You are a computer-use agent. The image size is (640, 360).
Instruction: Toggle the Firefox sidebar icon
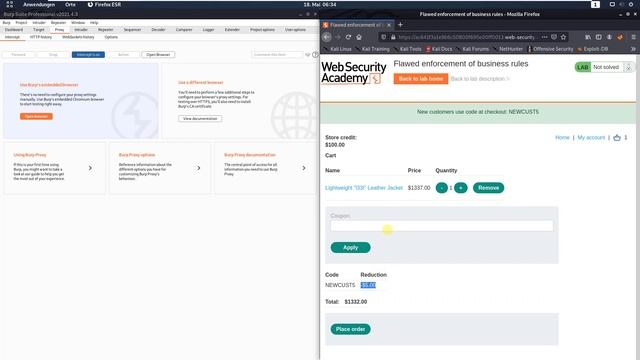[598, 37]
